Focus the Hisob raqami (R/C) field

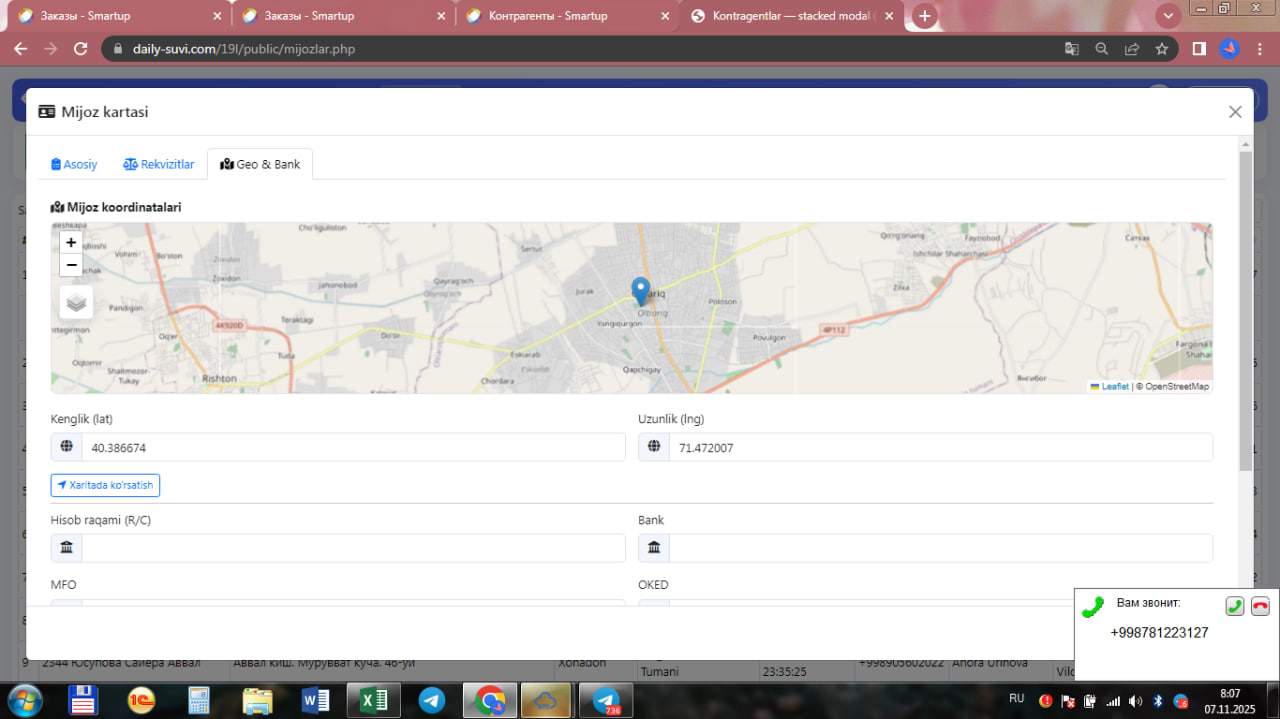click(353, 548)
